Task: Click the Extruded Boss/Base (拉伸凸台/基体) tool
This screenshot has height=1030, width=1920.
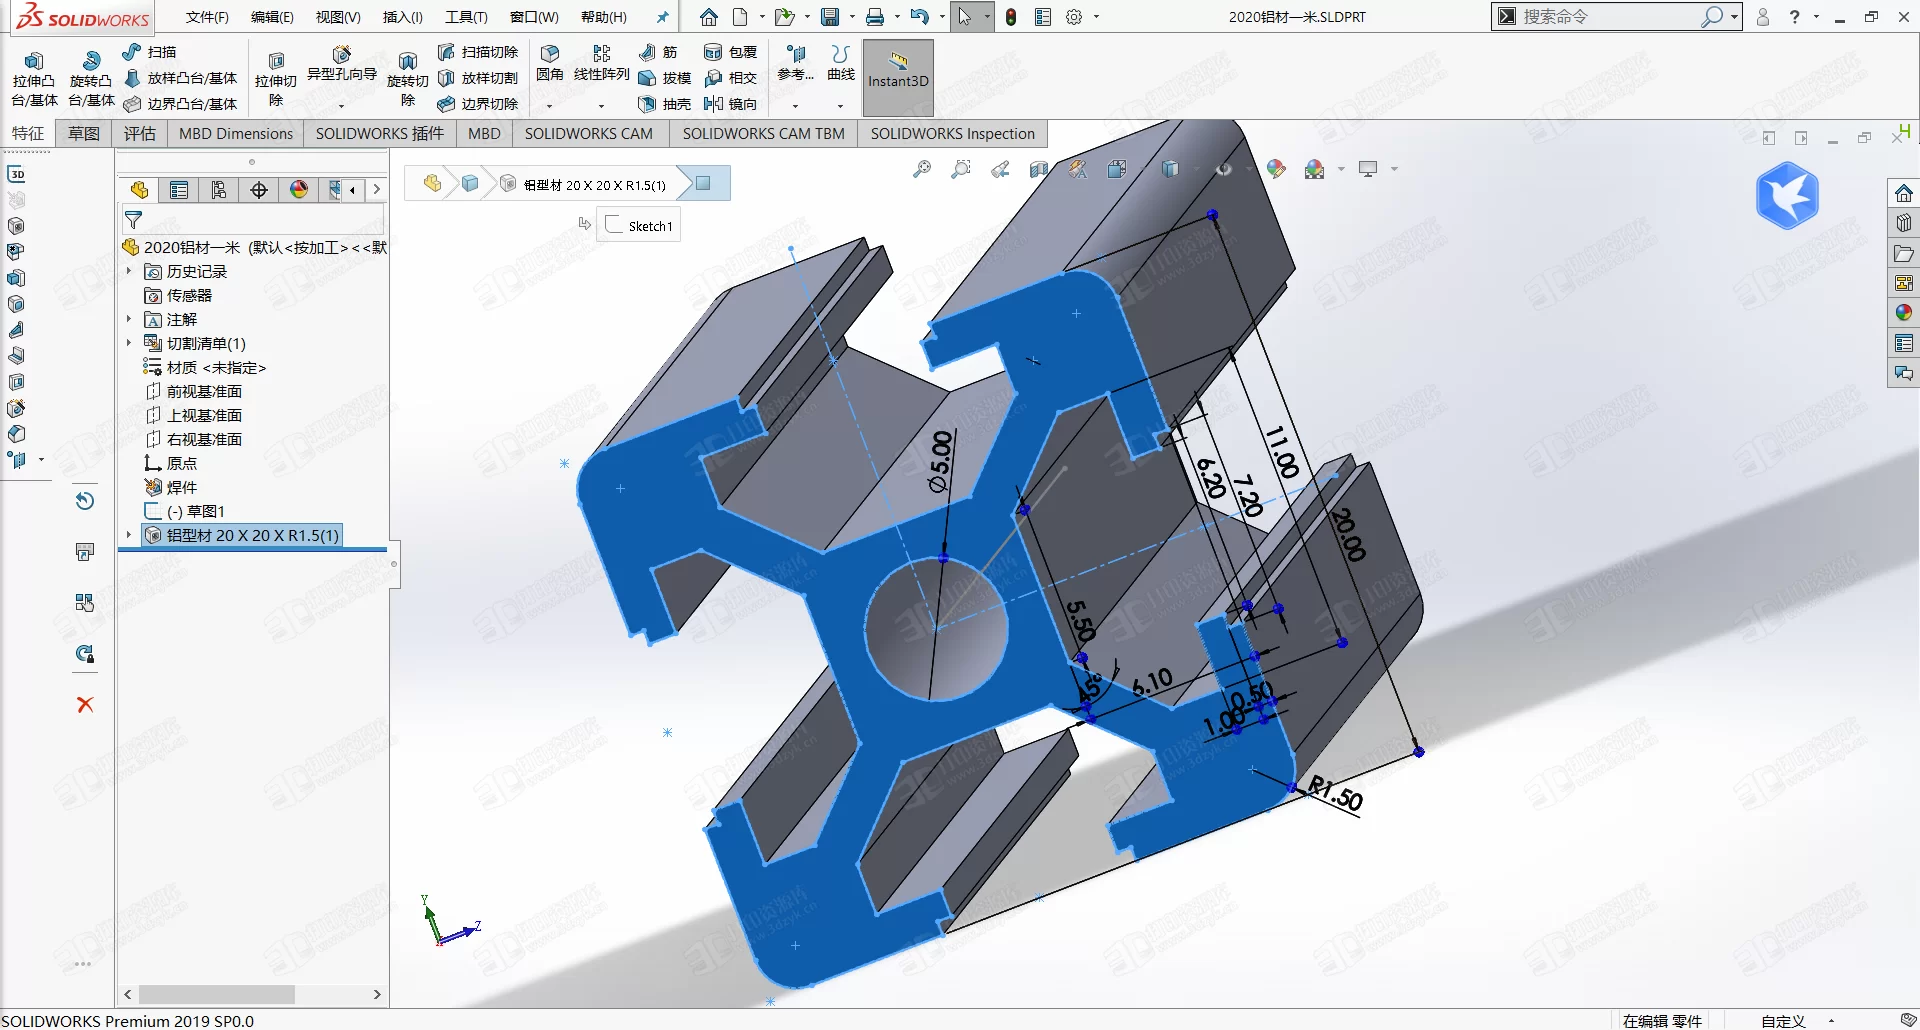Action: tap(34, 78)
